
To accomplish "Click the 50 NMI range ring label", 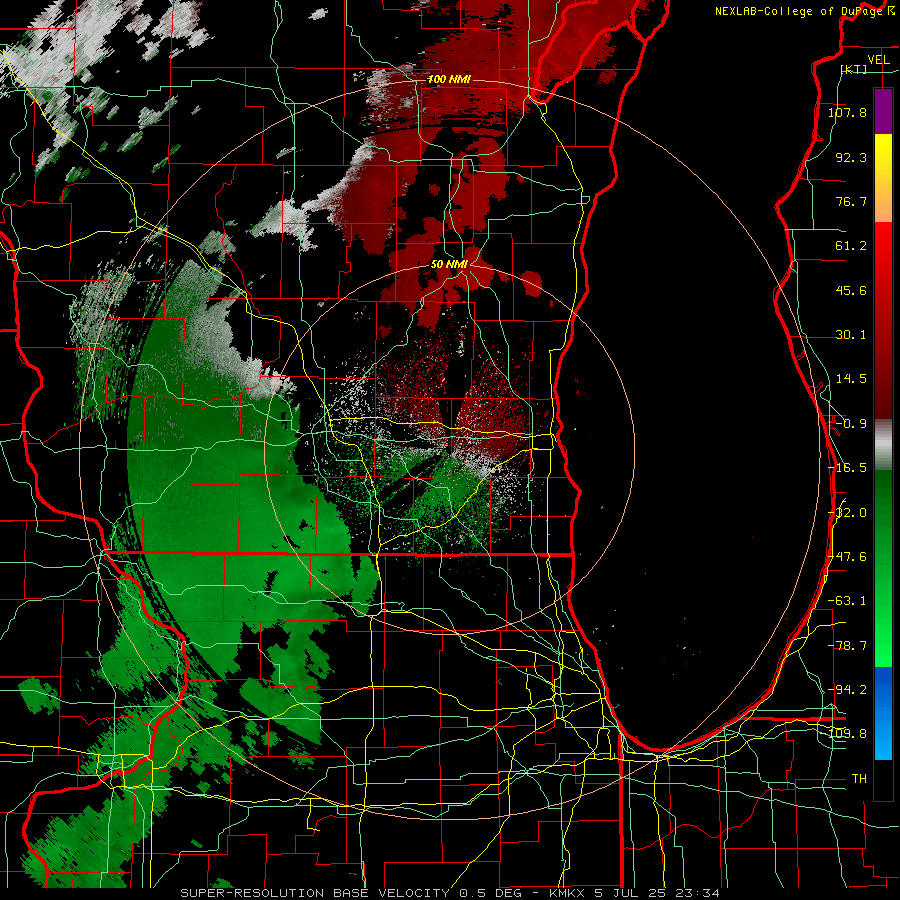I will click(x=449, y=264).
